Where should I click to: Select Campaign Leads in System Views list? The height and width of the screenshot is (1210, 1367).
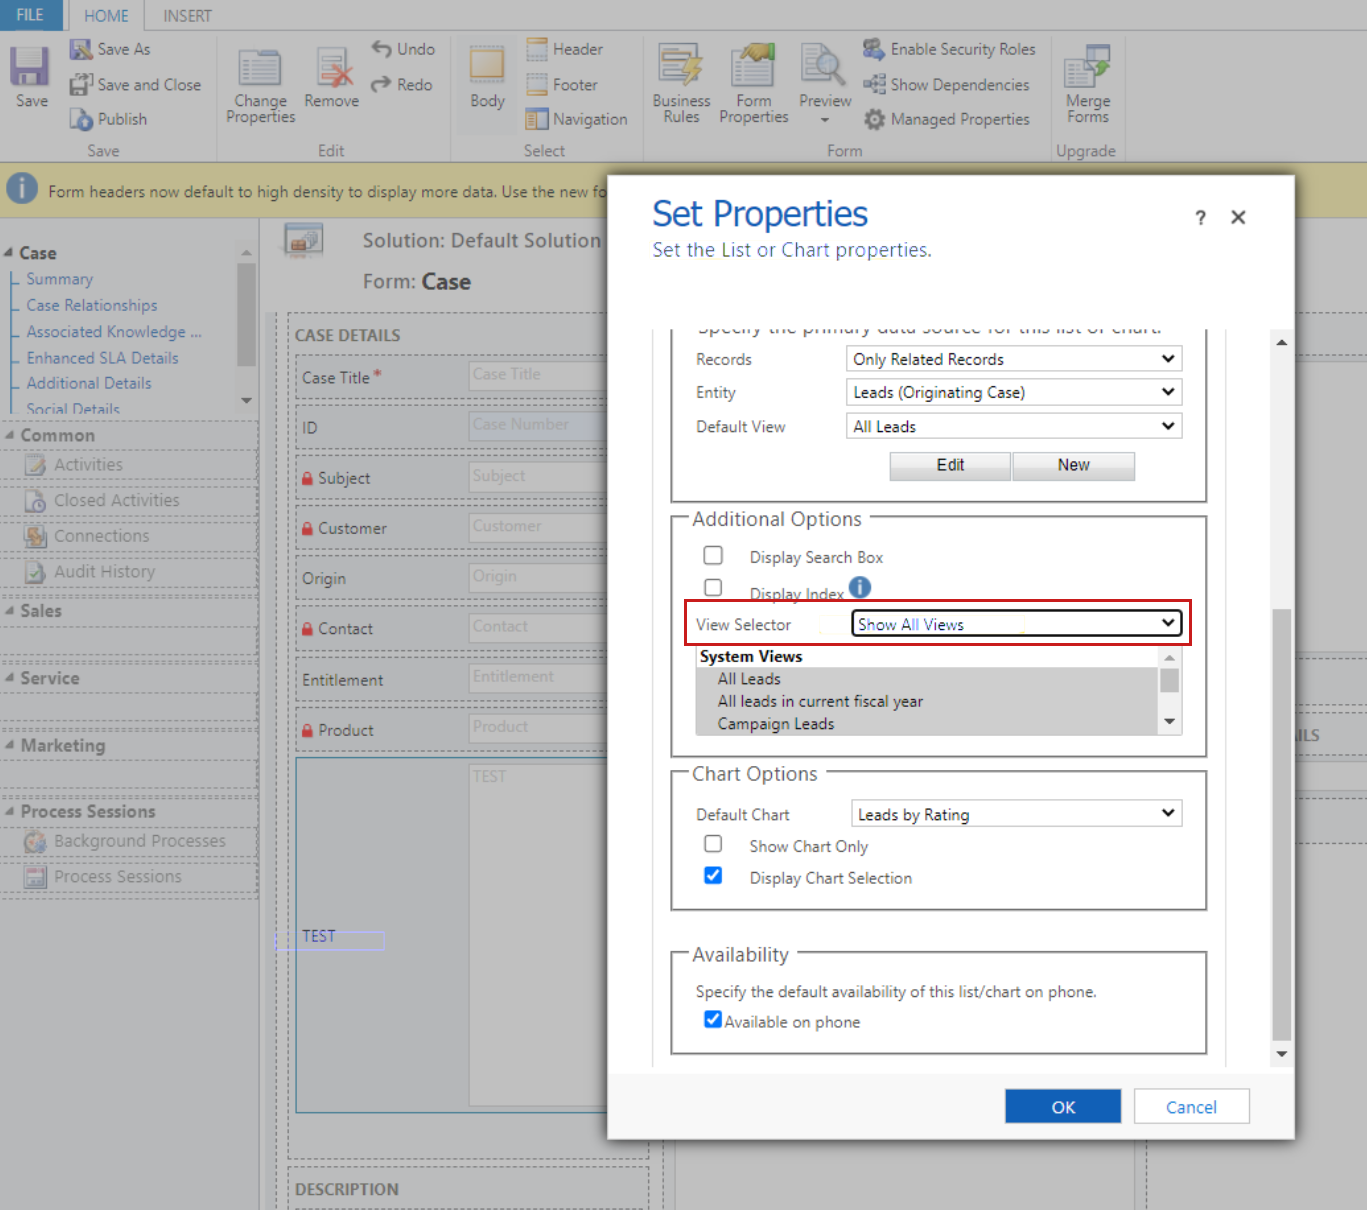tap(775, 724)
